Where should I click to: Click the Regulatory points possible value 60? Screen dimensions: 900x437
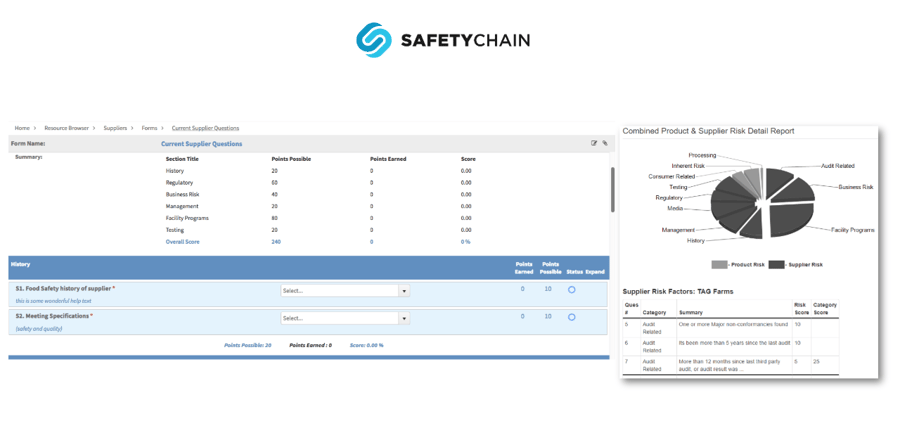pyautogui.click(x=275, y=183)
